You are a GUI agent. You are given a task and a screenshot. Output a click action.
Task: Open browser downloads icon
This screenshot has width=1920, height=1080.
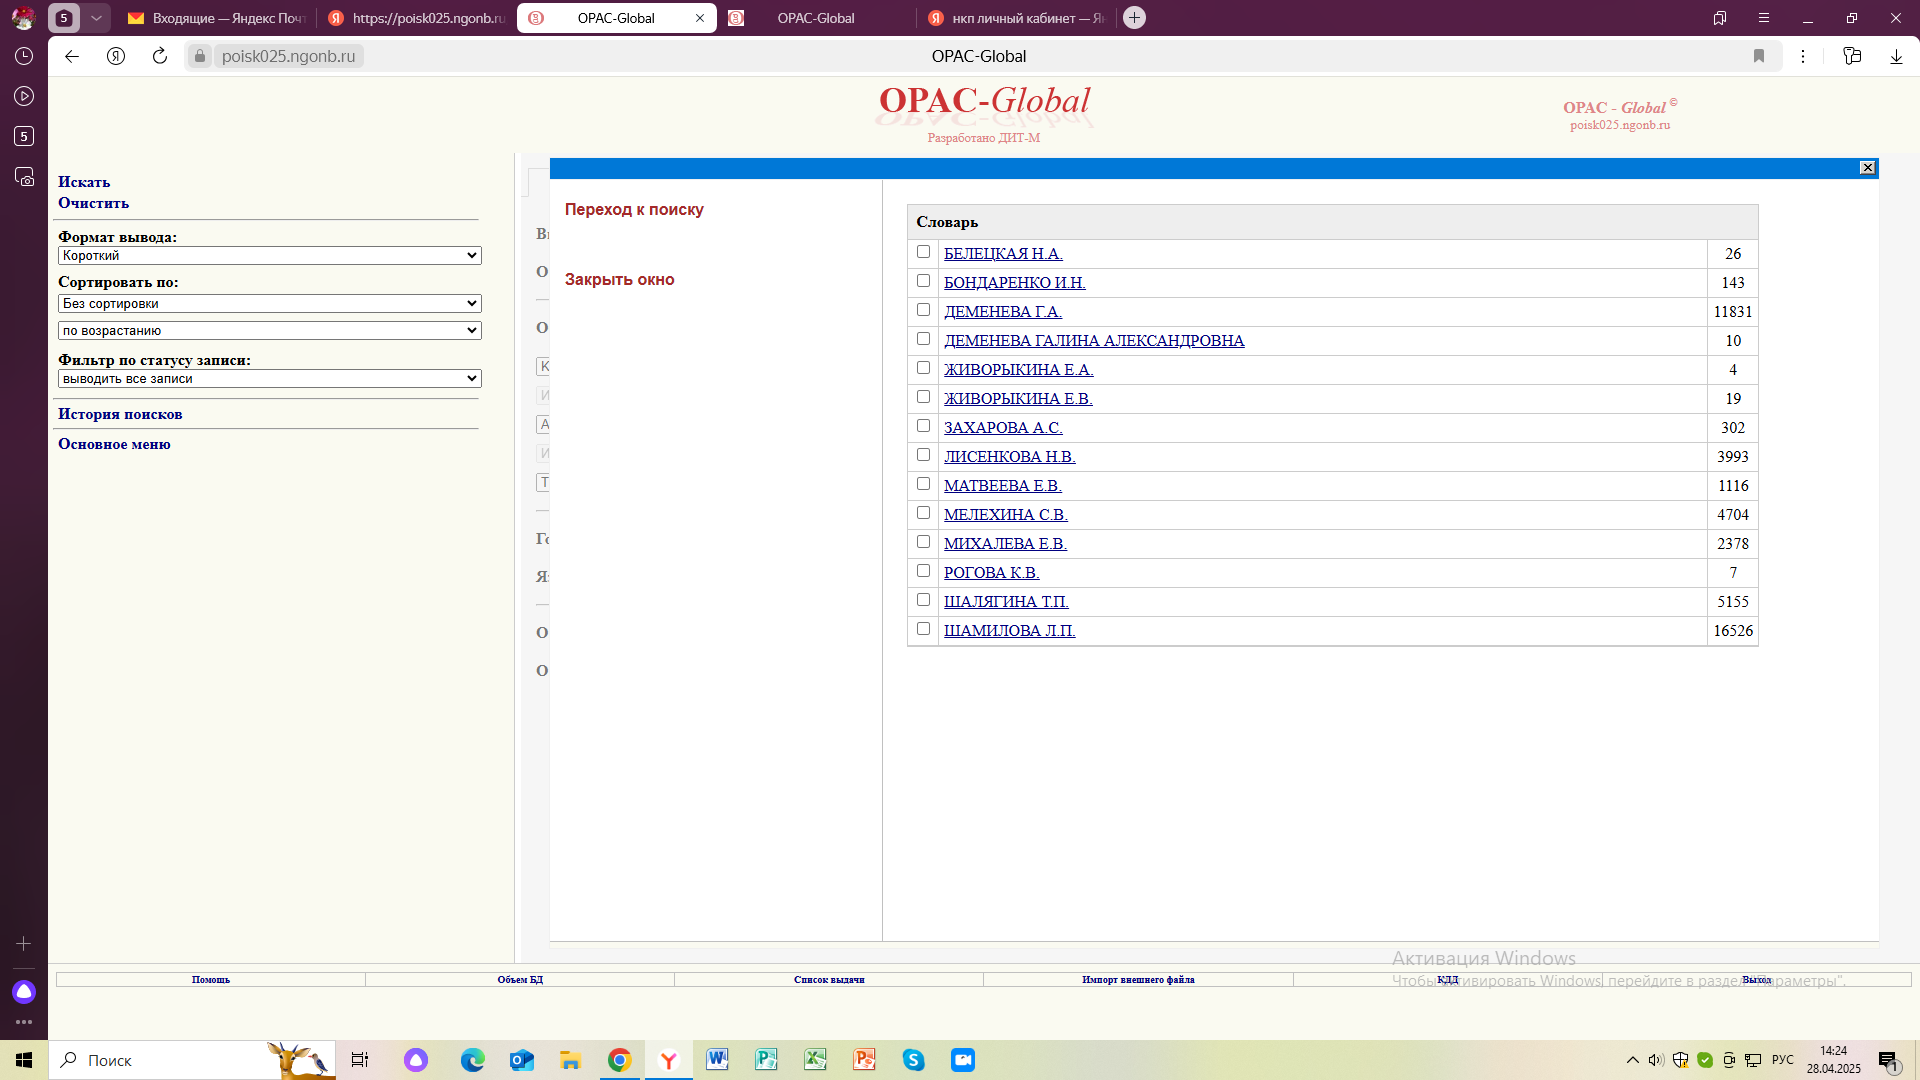click(x=1896, y=56)
